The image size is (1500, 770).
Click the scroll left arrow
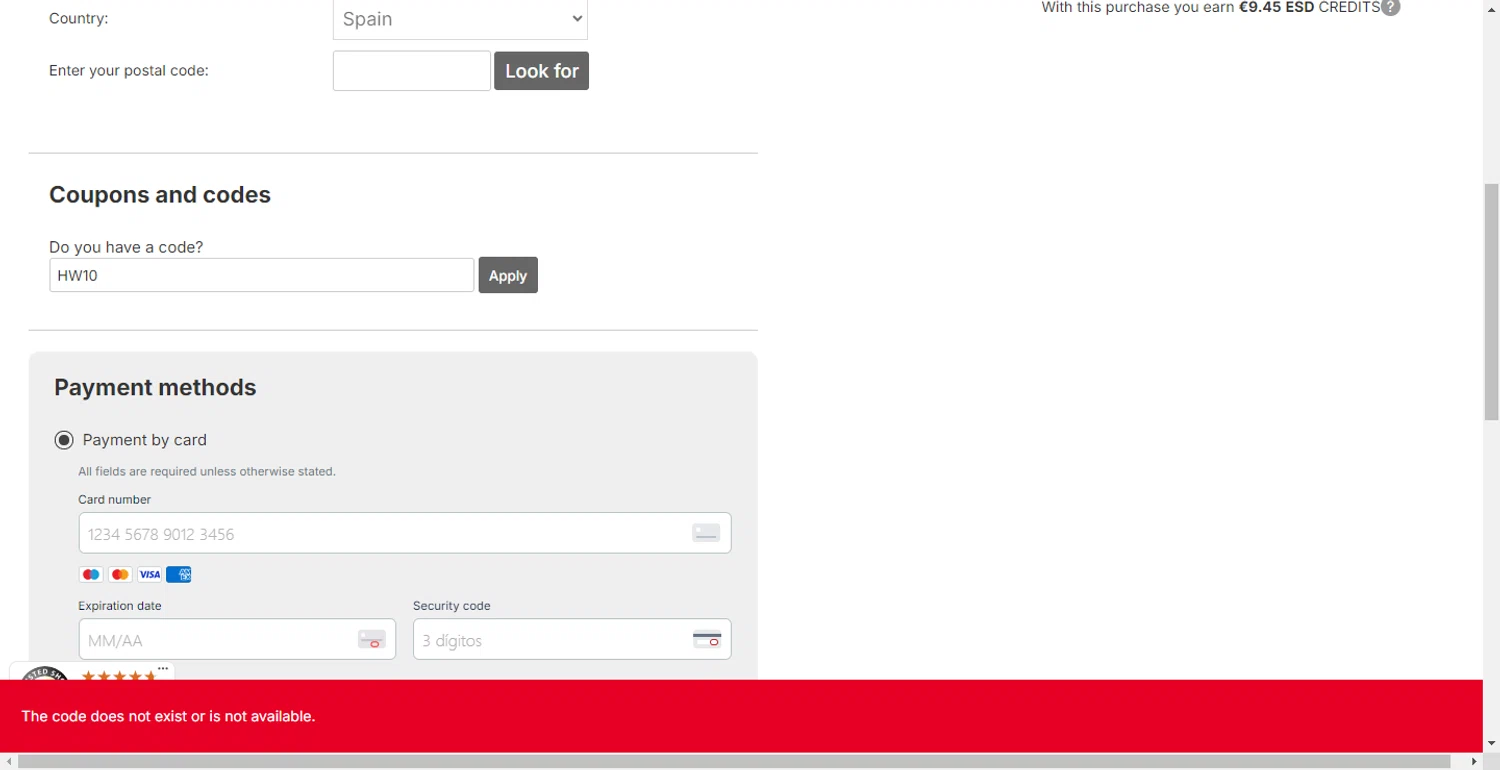tap(8, 761)
